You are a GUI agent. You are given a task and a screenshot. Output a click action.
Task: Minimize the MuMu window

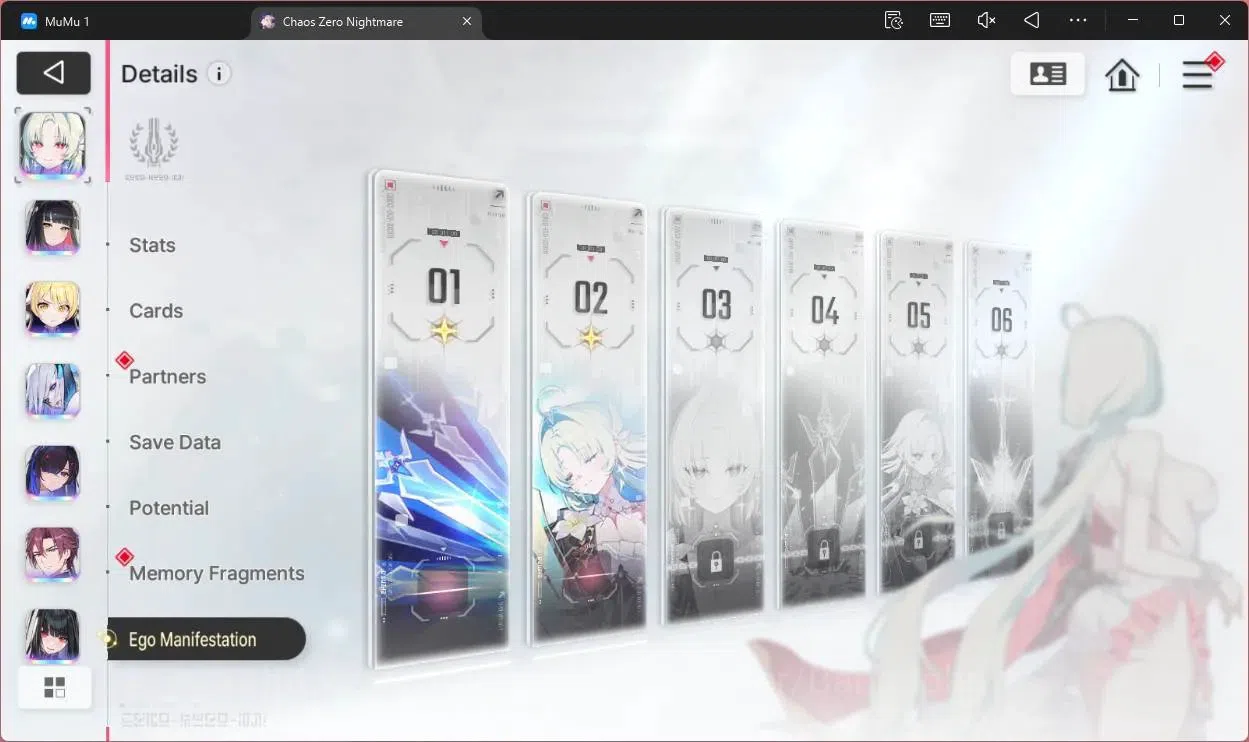(1133, 20)
